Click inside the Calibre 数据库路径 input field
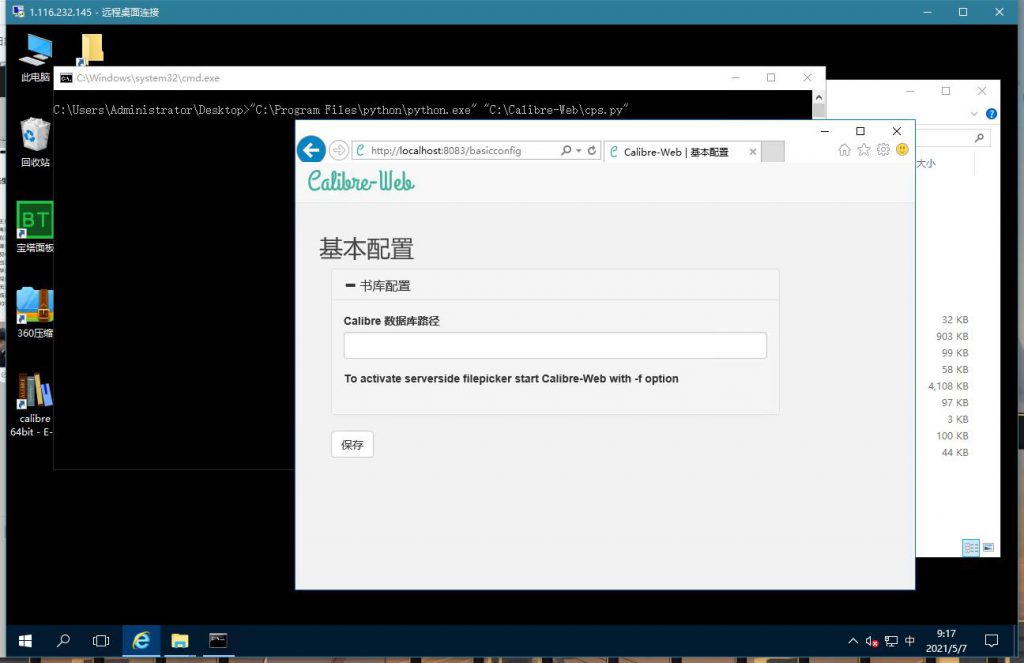Viewport: 1024px width, 663px height. coord(554,344)
